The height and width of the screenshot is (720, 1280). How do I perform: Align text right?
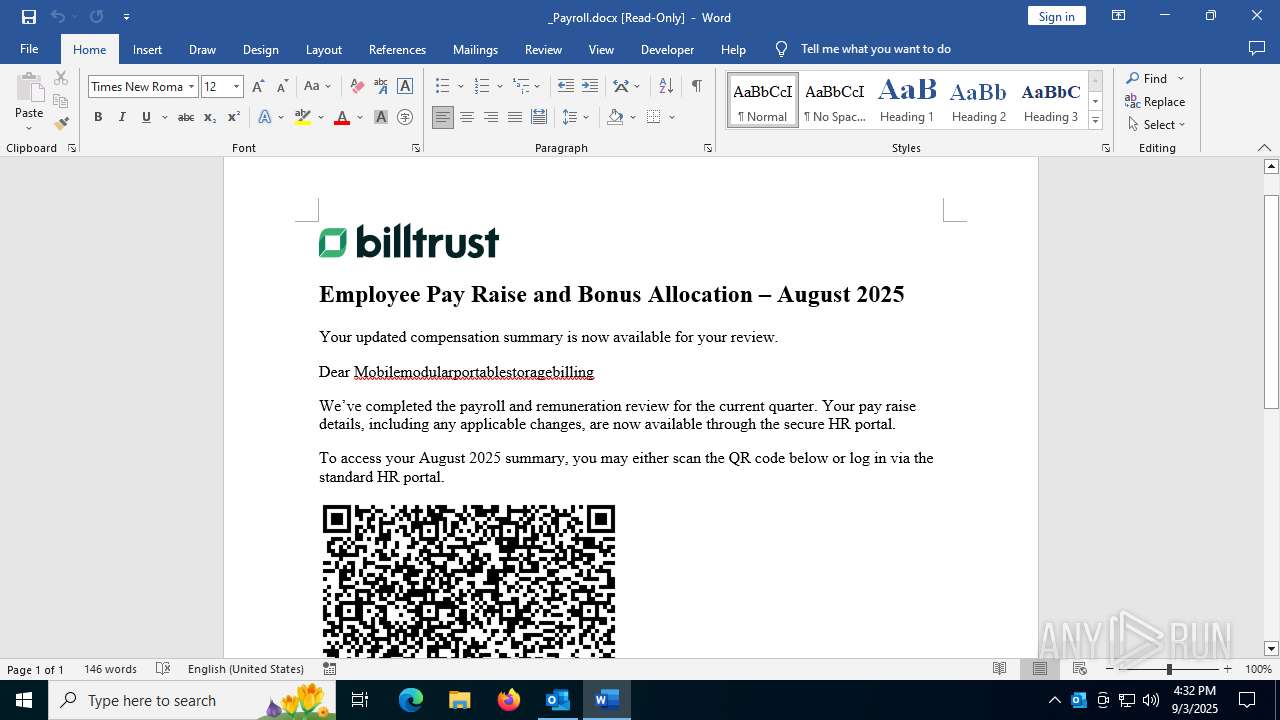pos(491,117)
